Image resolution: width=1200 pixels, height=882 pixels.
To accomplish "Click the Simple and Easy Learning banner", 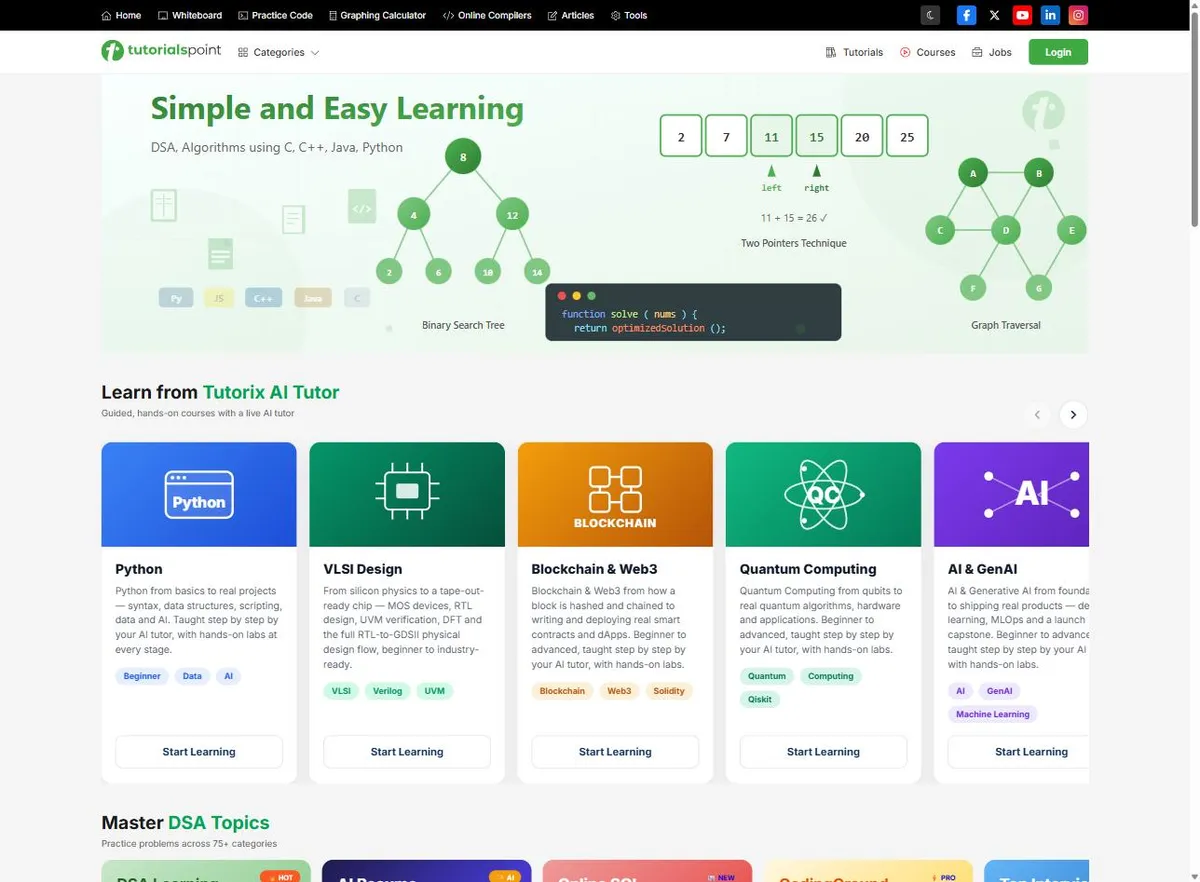I will 594,213.
